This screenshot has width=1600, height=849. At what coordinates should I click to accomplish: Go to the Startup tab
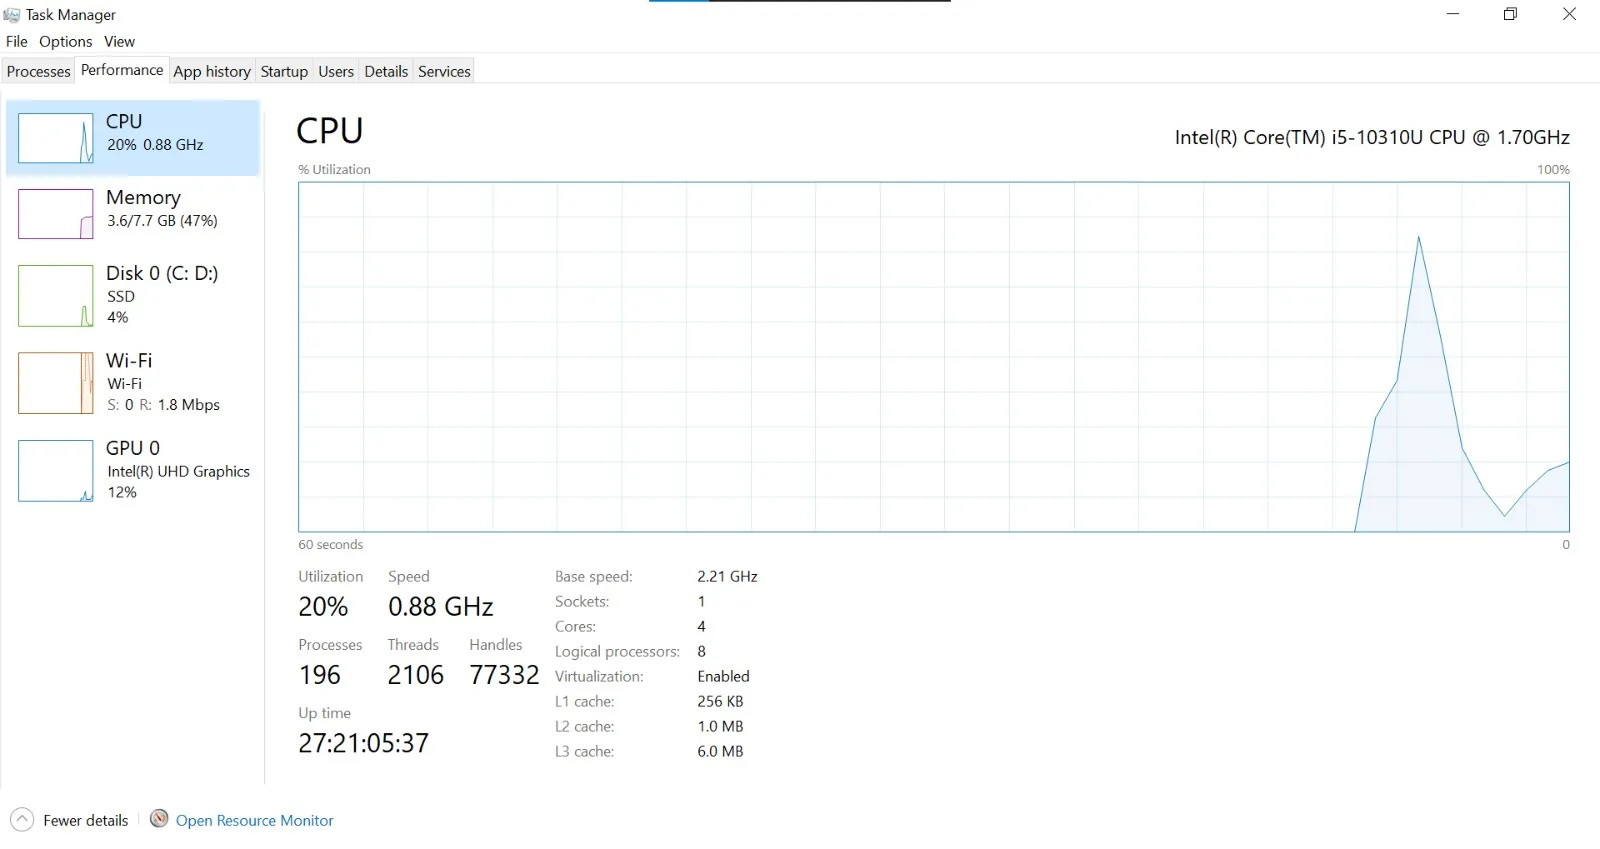(284, 71)
